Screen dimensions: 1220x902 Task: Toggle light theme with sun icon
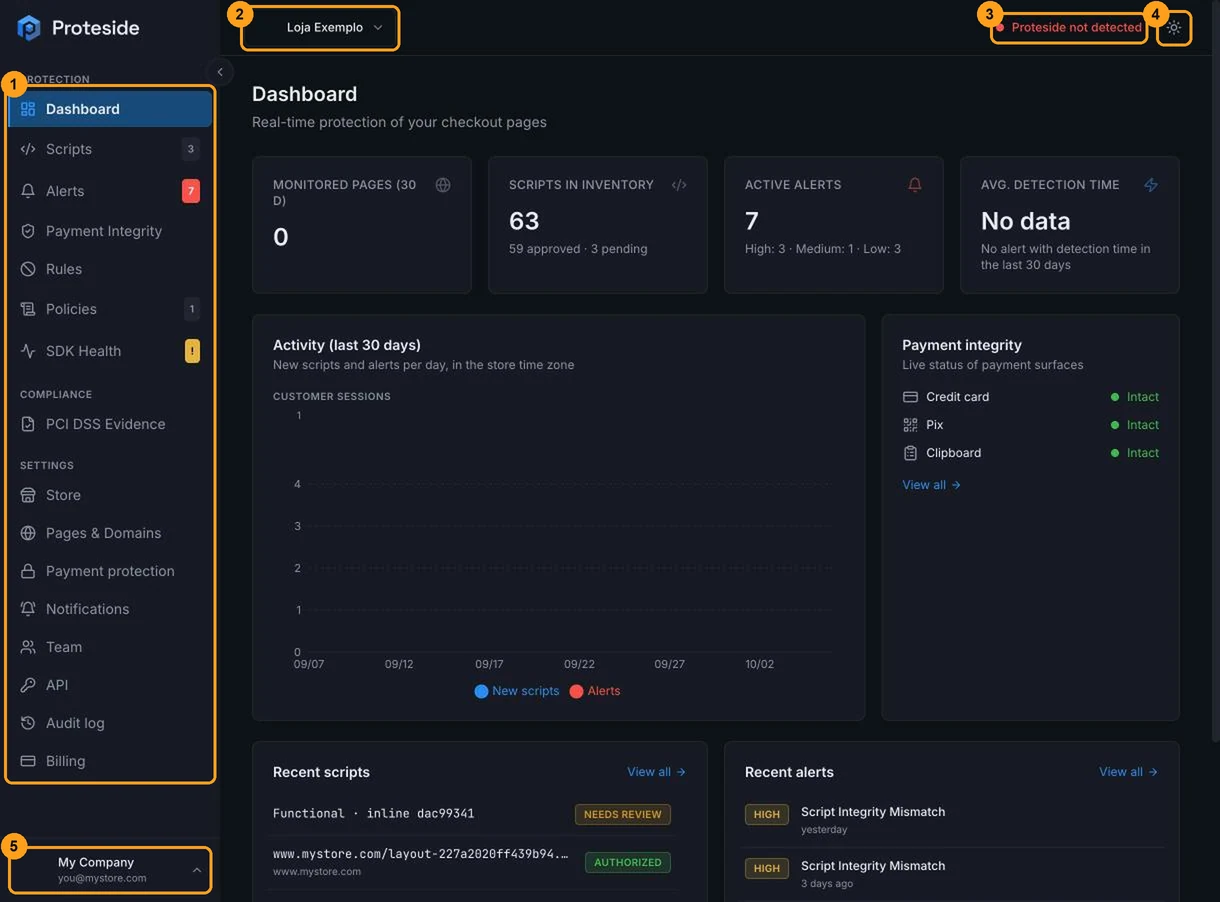coord(1174,28)
